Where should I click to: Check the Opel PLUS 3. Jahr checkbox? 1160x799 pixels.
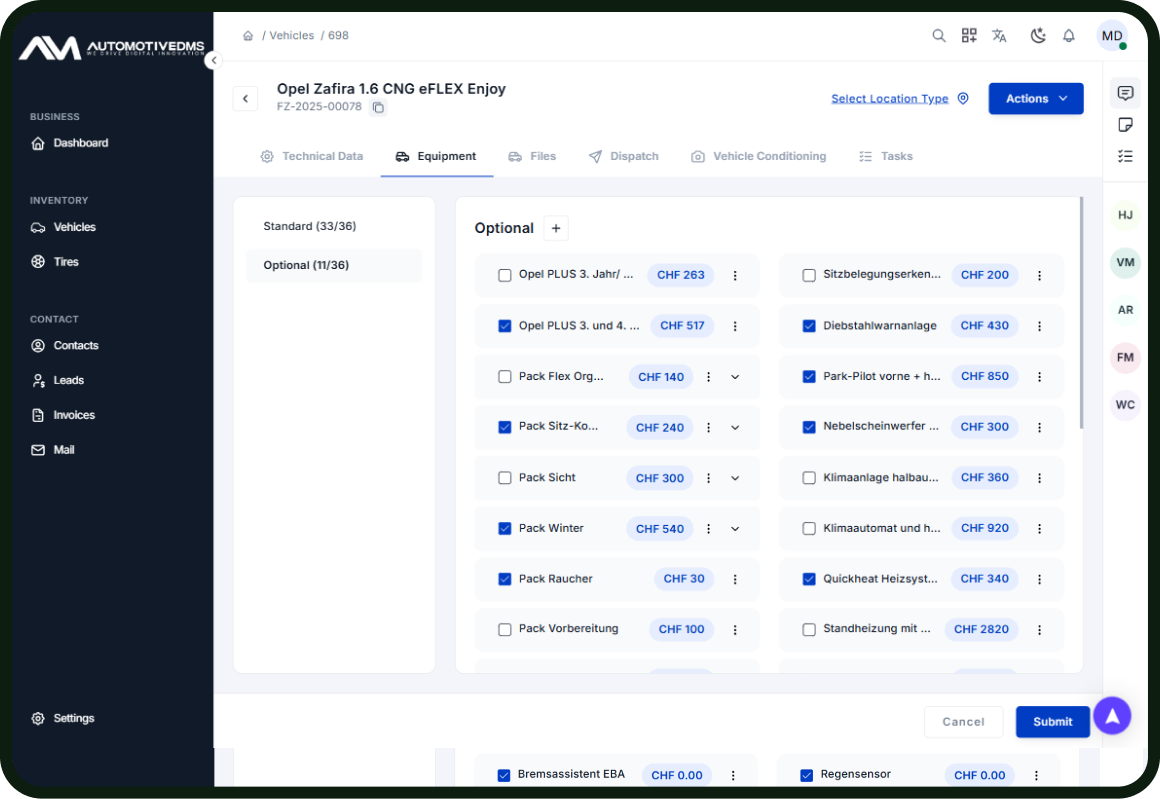pyautogui.click(x=505, y=275)
